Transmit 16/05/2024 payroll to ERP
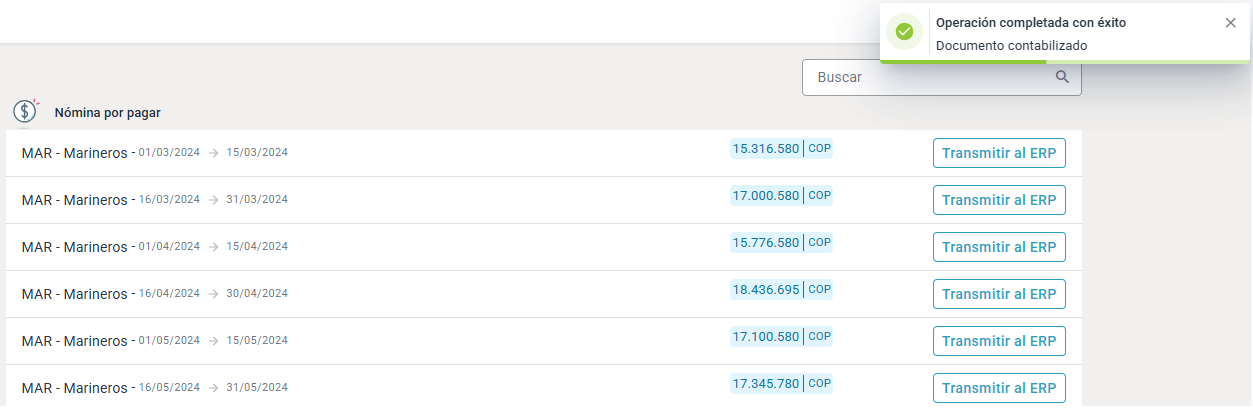This screenshot has height=410, width=1253. tap(999, 388)
